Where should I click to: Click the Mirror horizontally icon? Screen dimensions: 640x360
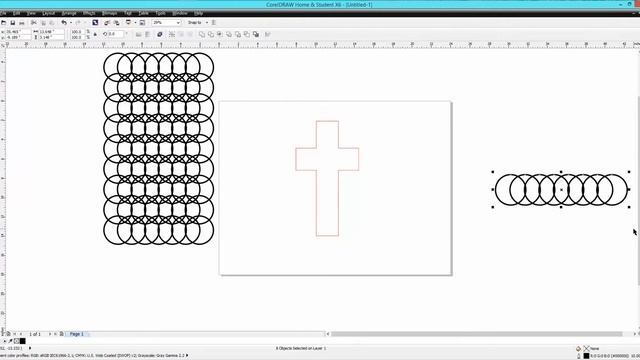pyautogui.click(x=138, y=34)
